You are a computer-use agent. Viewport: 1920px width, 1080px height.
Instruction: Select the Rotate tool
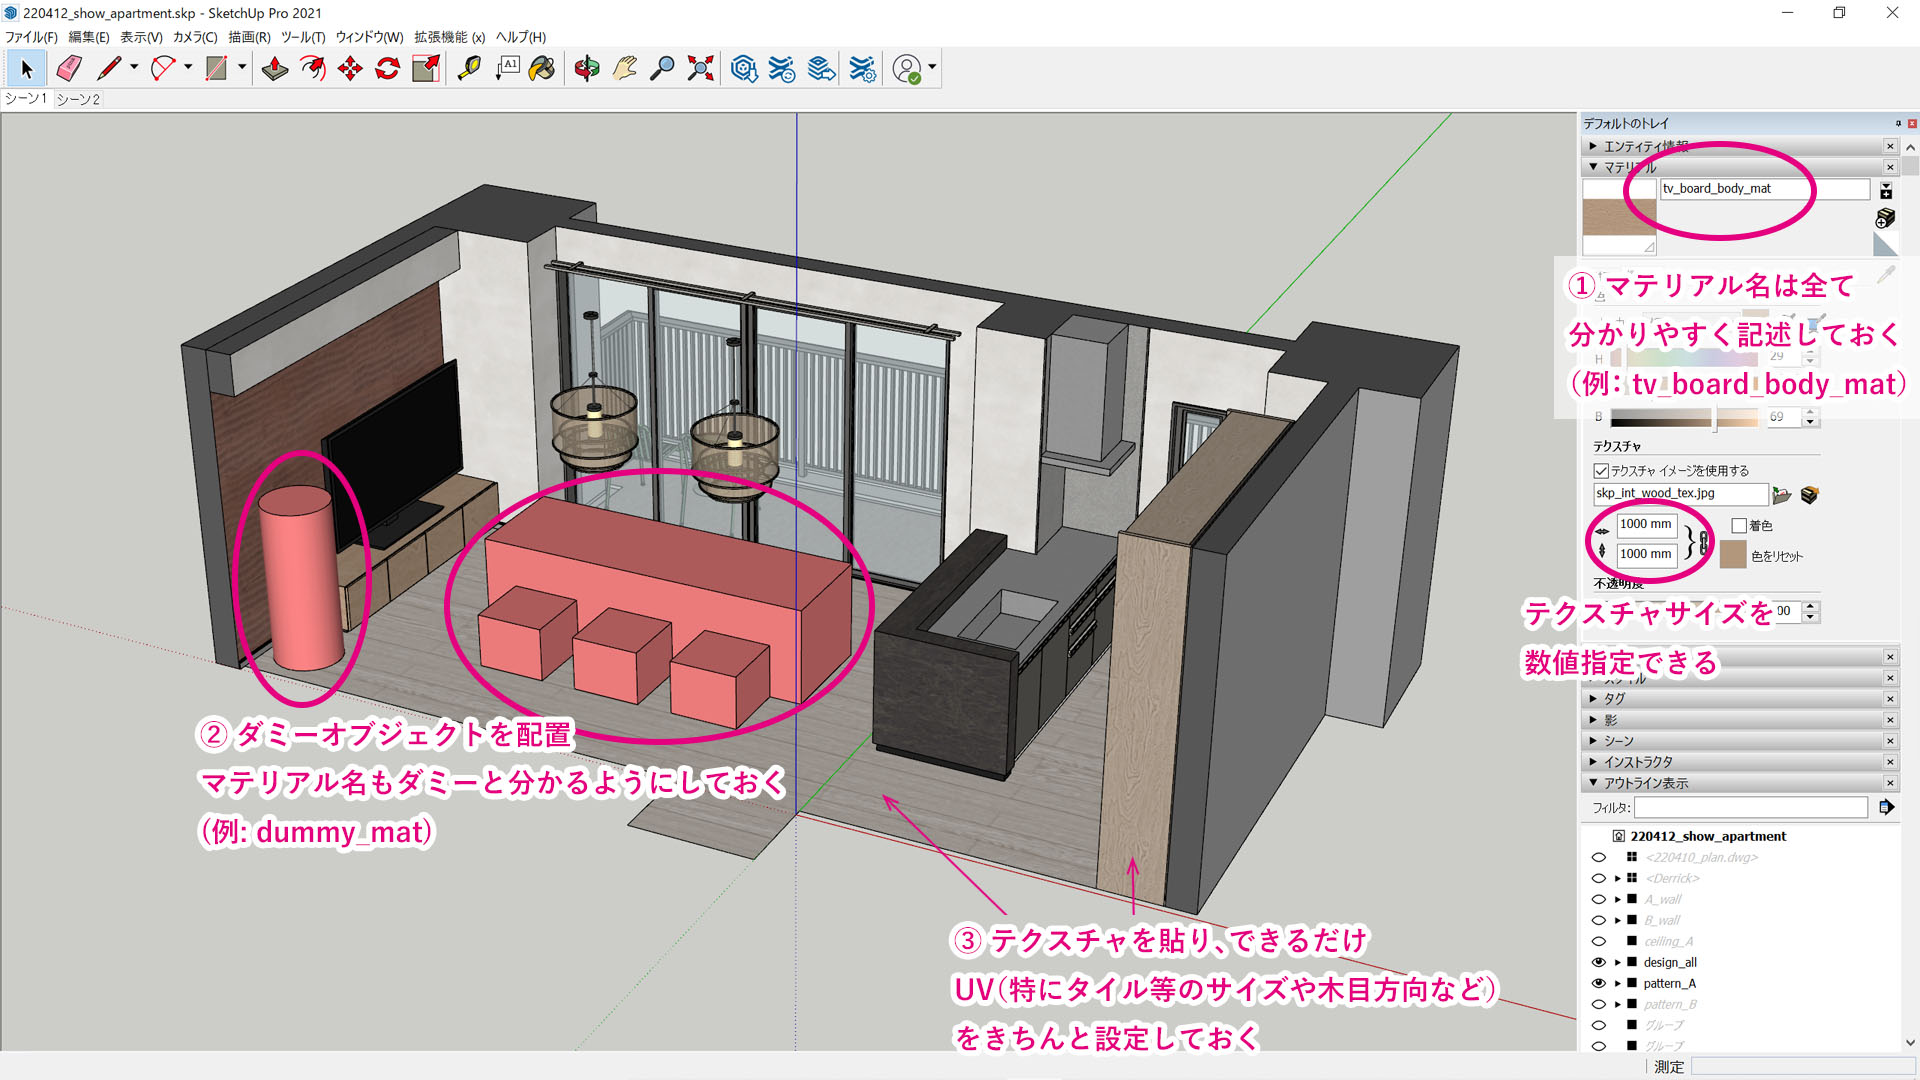[388, 69]
